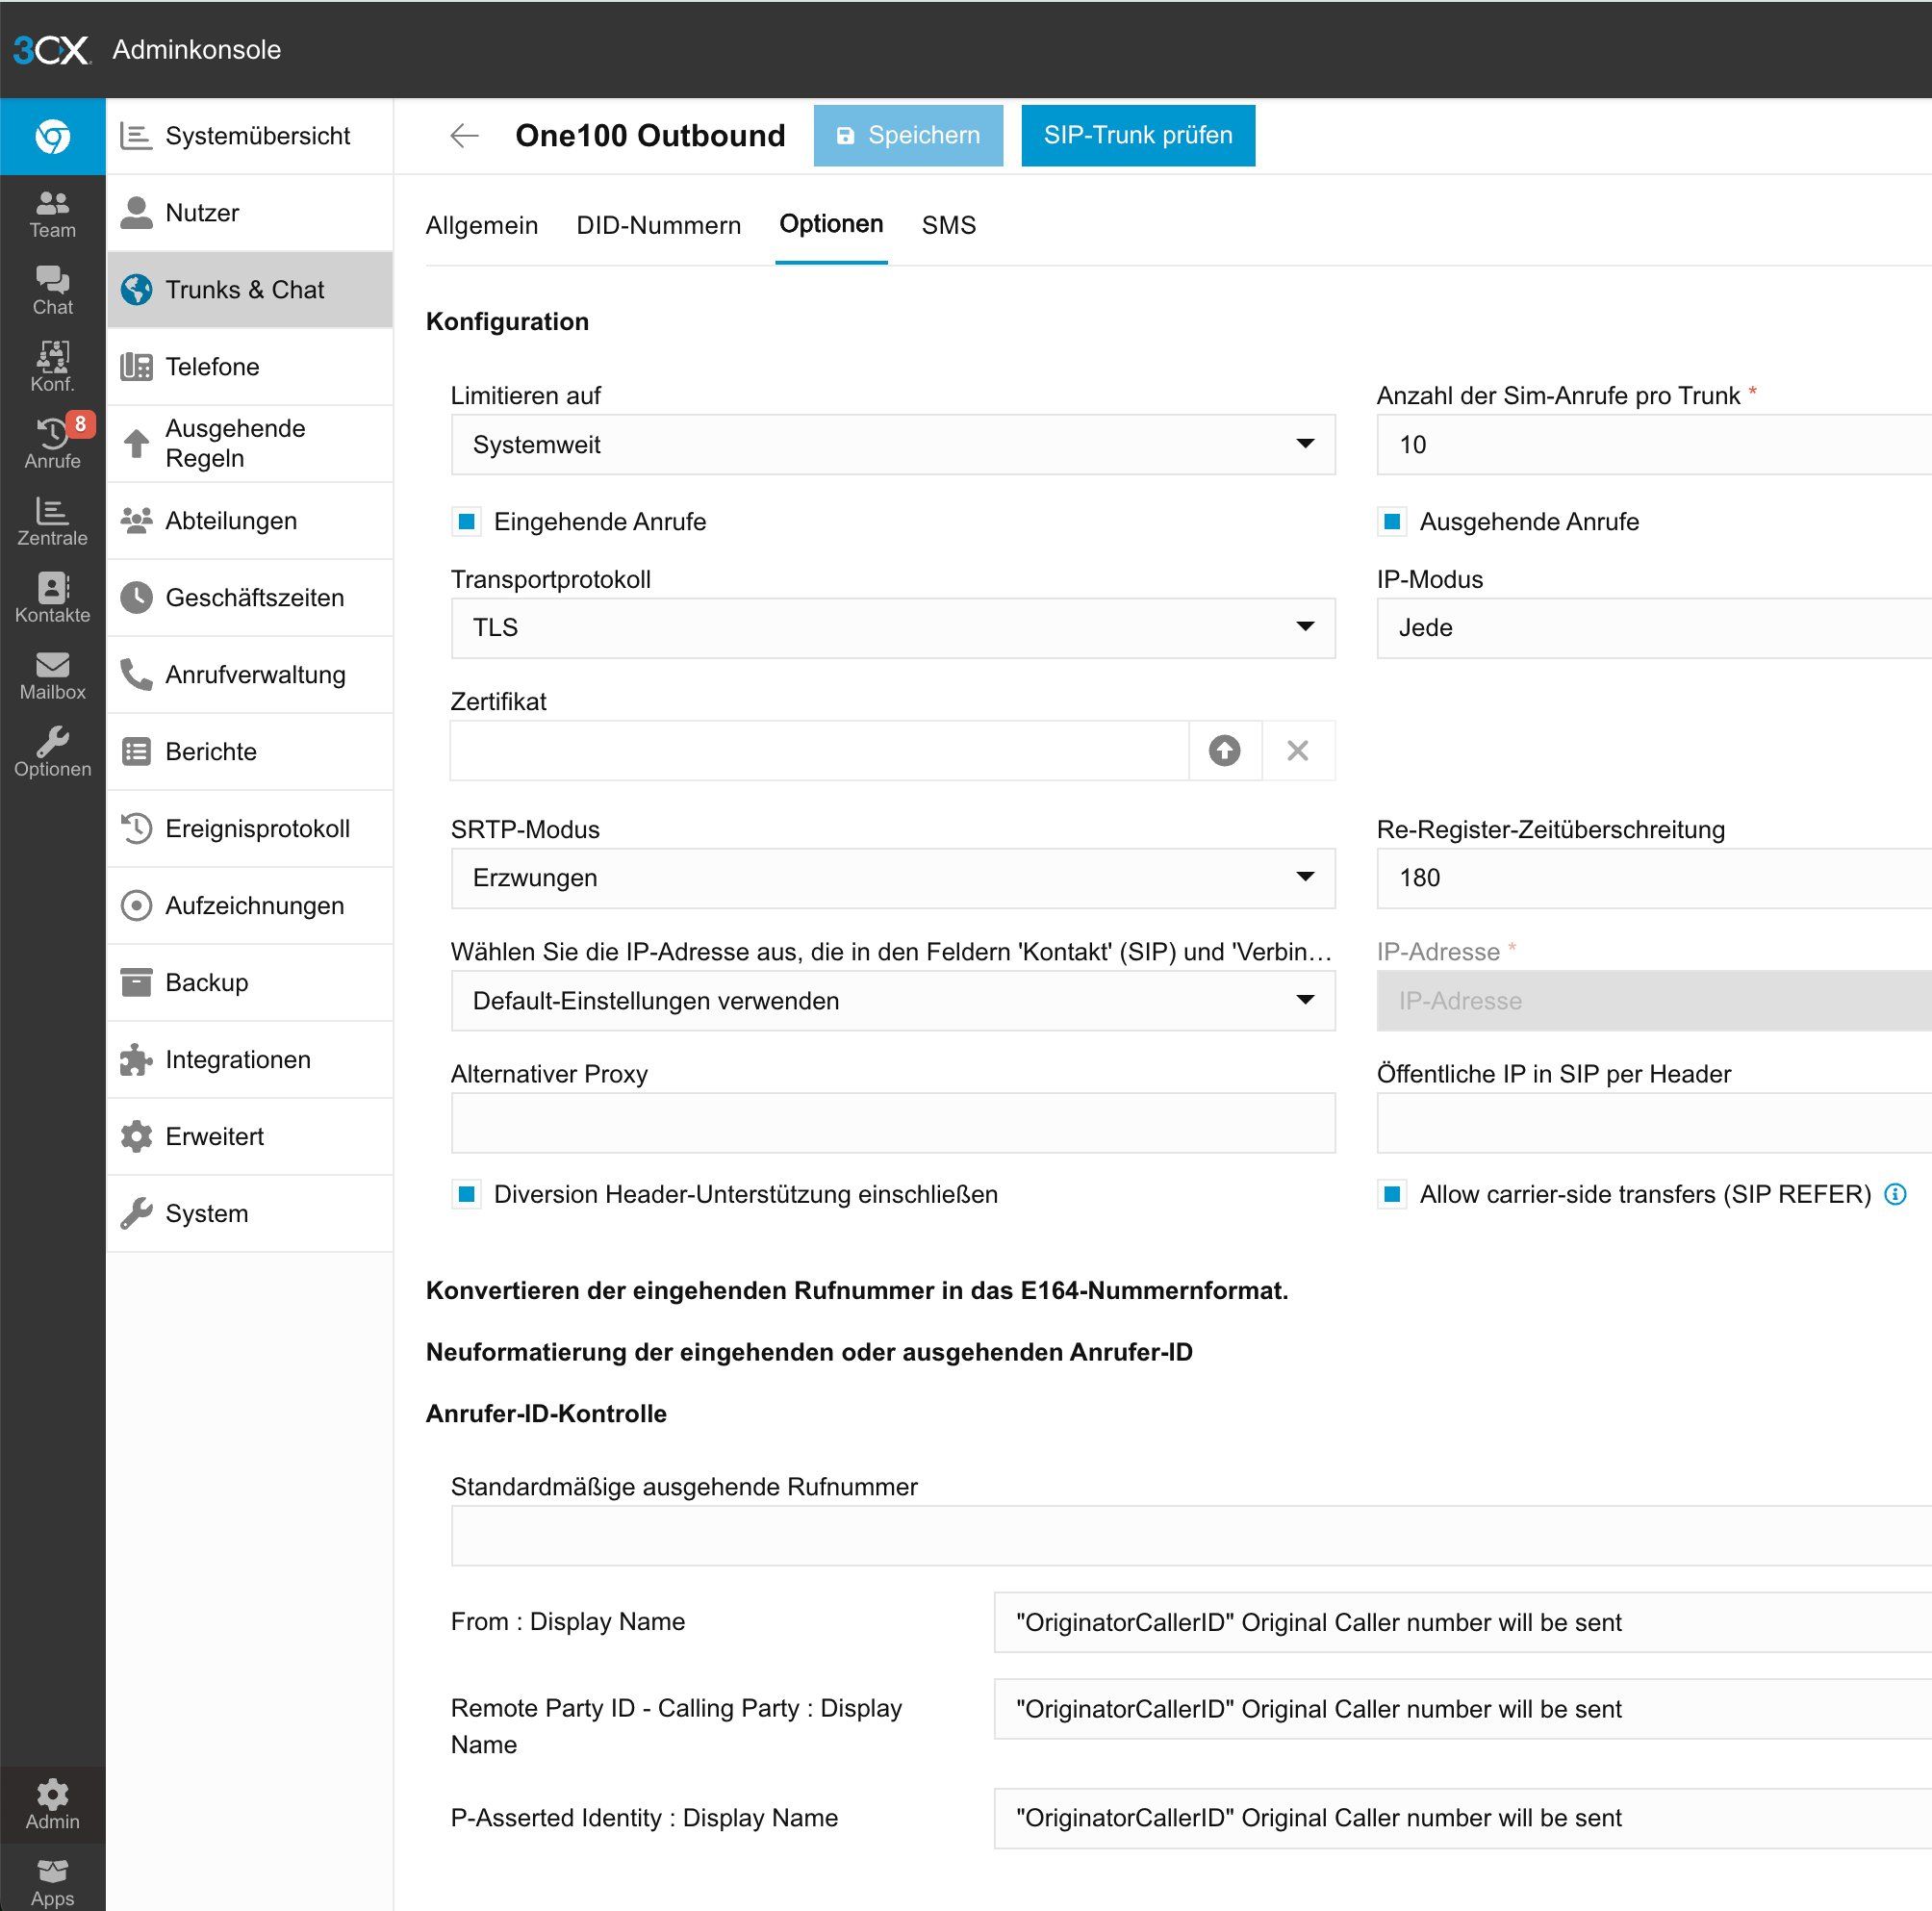
Task: Click the Anzahl der Sim-Anrufe field
Action: (1654, 445)
